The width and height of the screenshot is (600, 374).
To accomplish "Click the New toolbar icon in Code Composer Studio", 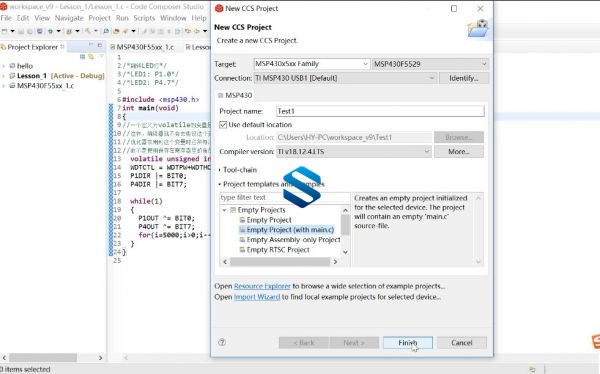I will 4,31.
